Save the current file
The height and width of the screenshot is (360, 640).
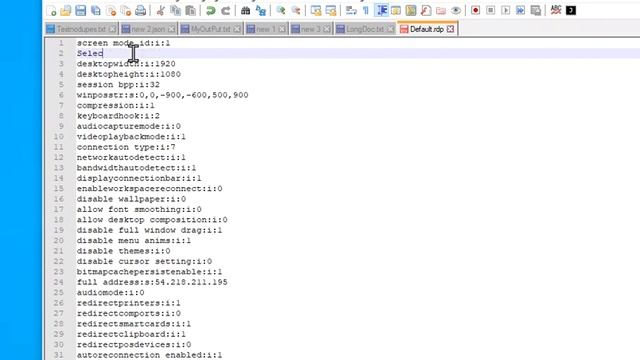[x=81, y=11]
